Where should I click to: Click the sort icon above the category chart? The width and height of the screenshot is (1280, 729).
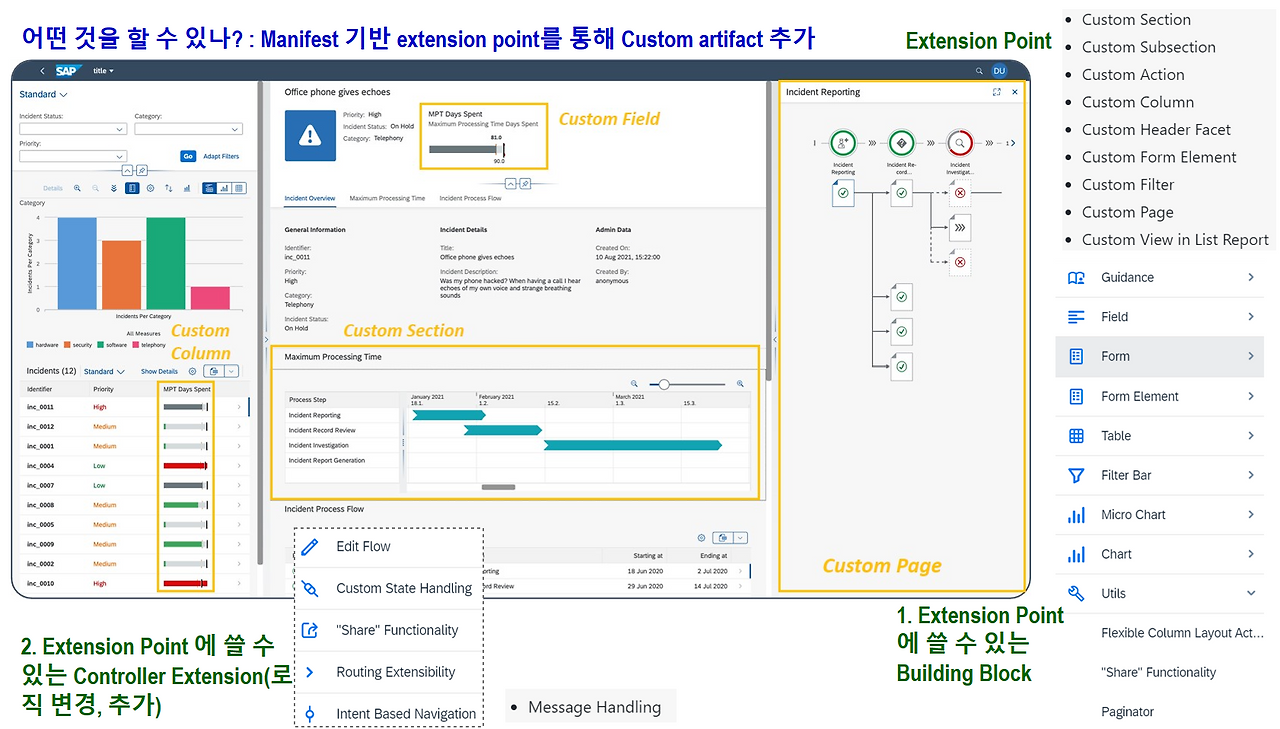pos(167,188)
